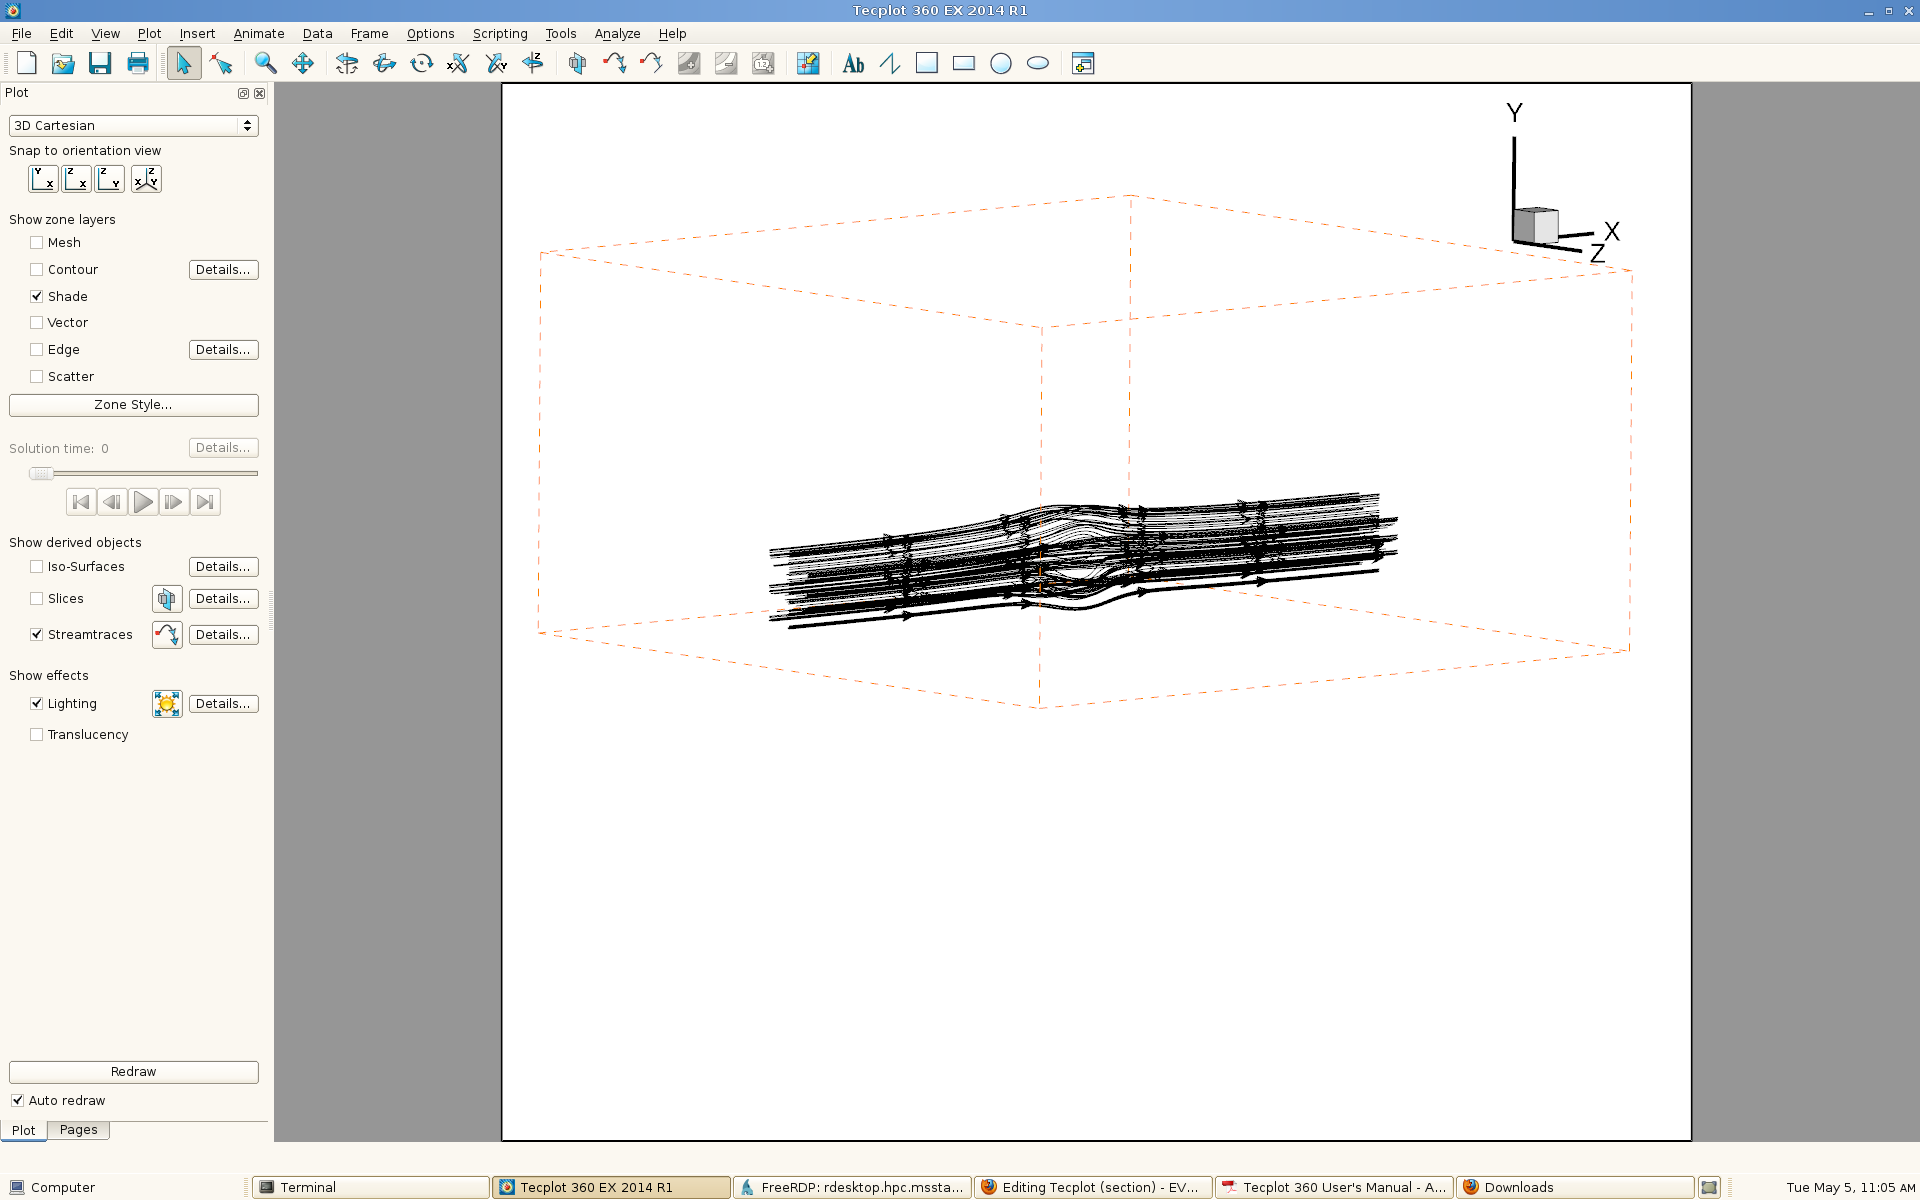This screenshot has height=1200, width=1920.
Task: Click the Zoom magnifier tool
Action: pos(265,63)
